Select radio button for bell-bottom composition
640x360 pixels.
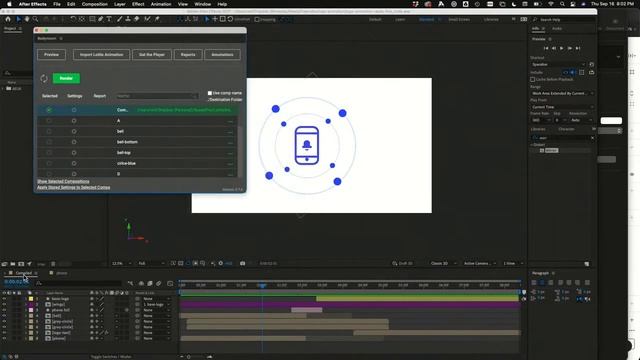[x=49, y=142]
